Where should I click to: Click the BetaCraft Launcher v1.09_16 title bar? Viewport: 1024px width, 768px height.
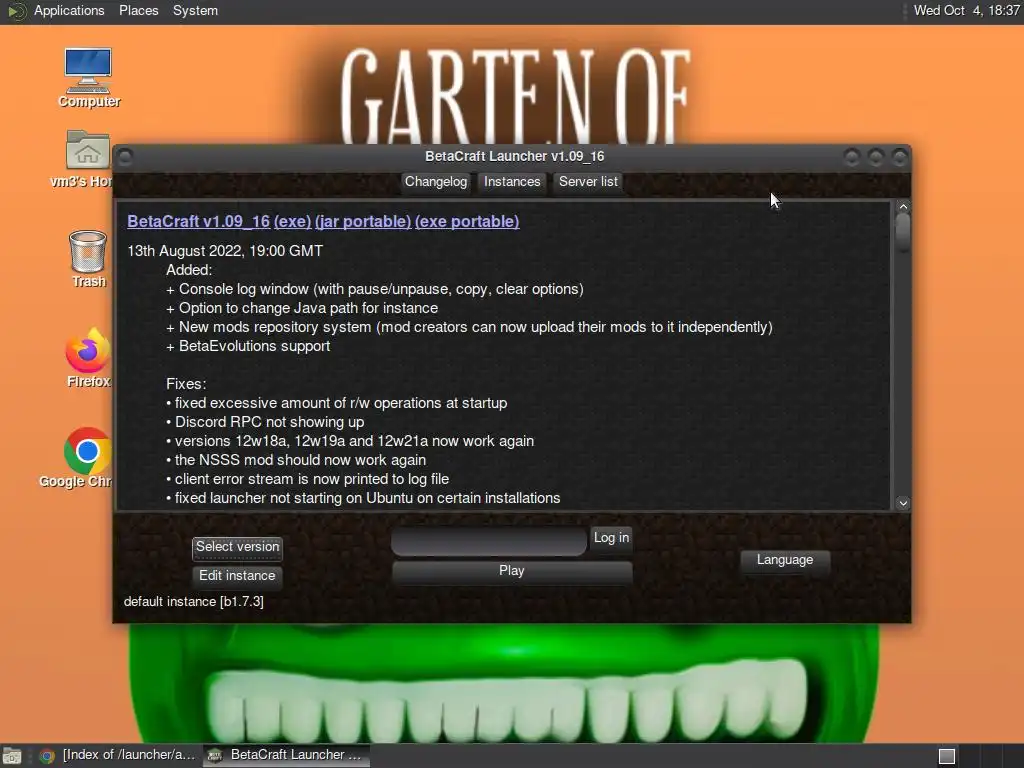coord(515,157)
